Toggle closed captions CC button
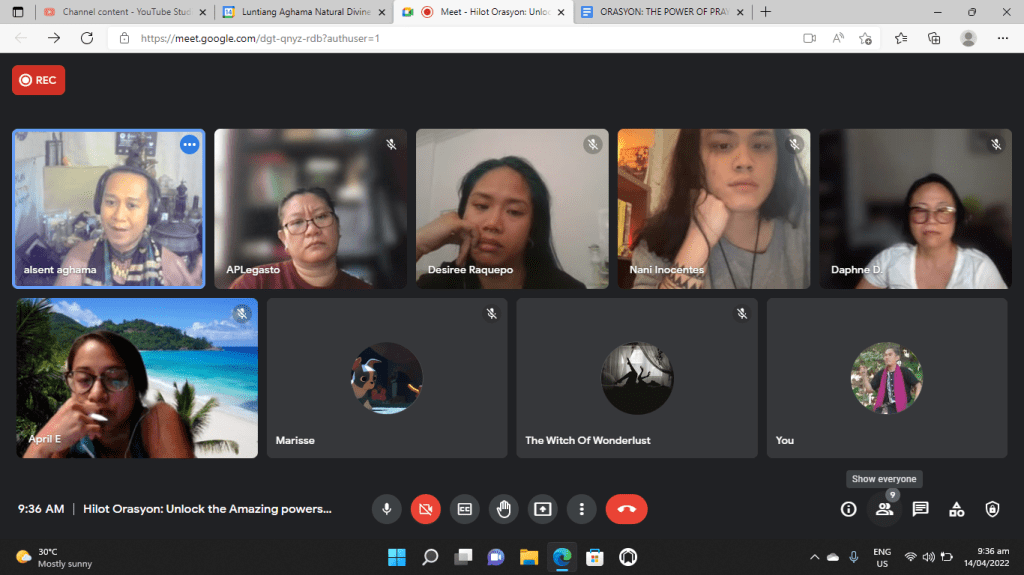The width and height of the screenshot is (1024, 575). pos(464,509)
